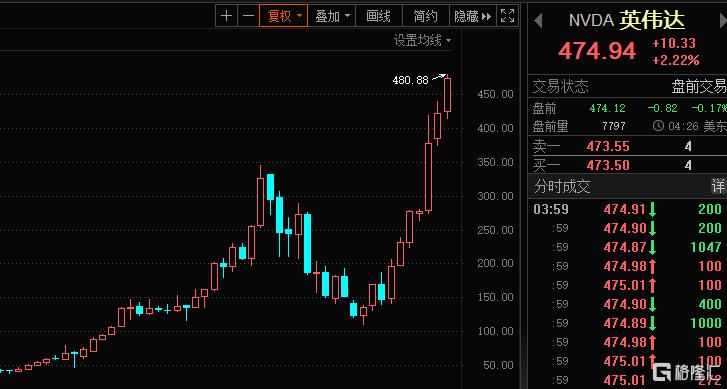
Task: Go to previous stock with left arrow
Action: pyautogui.click(x=538, y=21)
